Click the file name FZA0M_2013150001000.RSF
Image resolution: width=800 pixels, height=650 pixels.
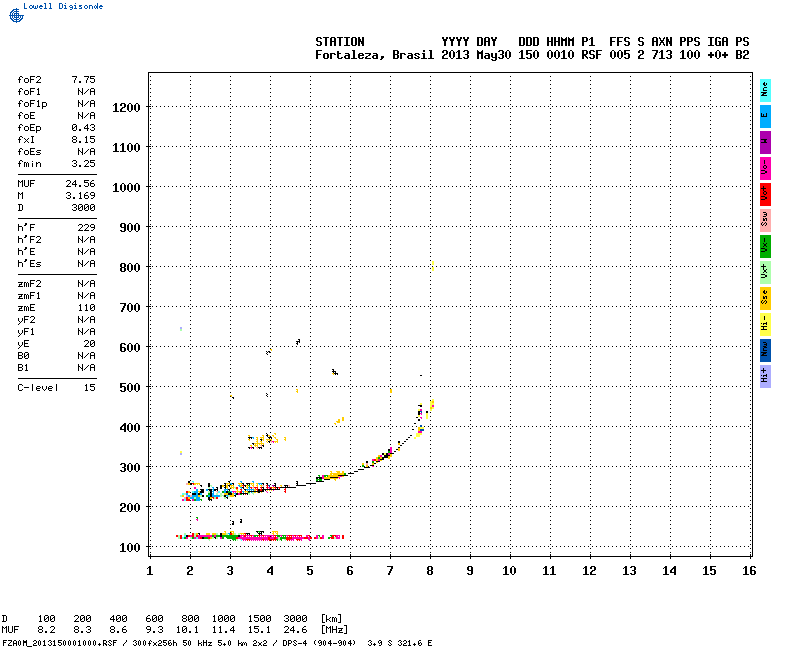(60, 643)
